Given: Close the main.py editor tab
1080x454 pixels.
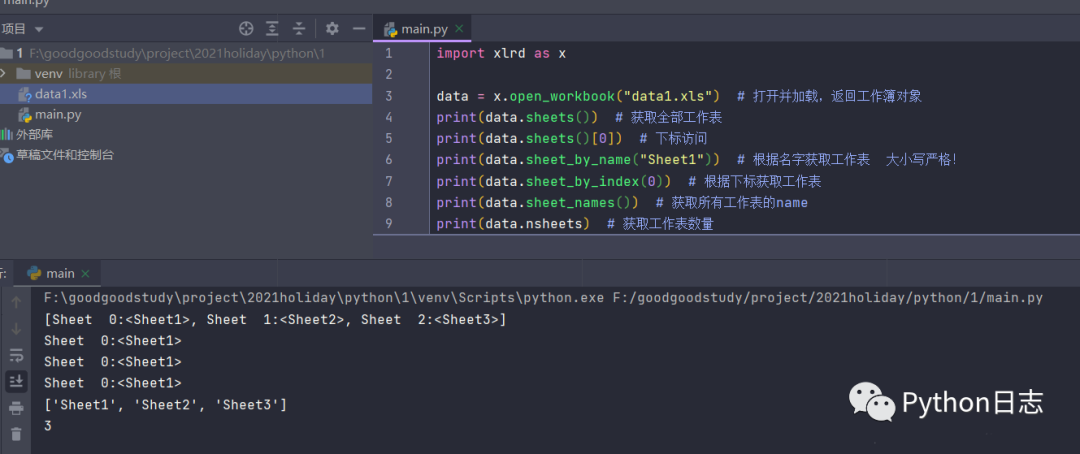Looking at the screenshot, I should pyautogui.click(x=459, y=30).
